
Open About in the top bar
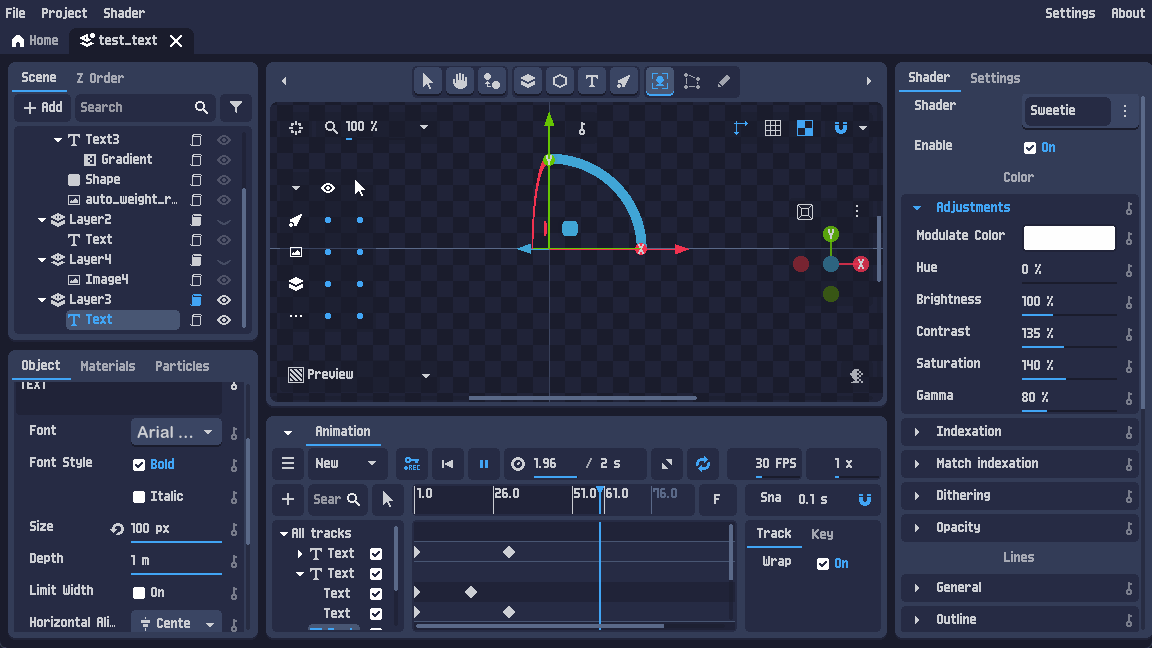point(1128,13)
